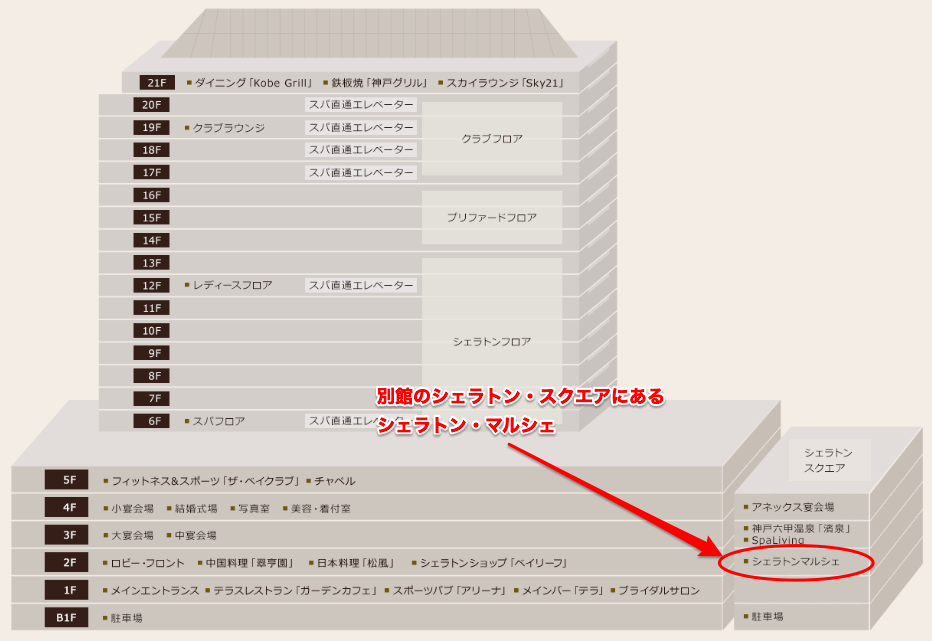The image size is (932, 641).
Task: Click 神戸六甲温泉「濱泉」 in the annex
Action: (x=801, y=528)
